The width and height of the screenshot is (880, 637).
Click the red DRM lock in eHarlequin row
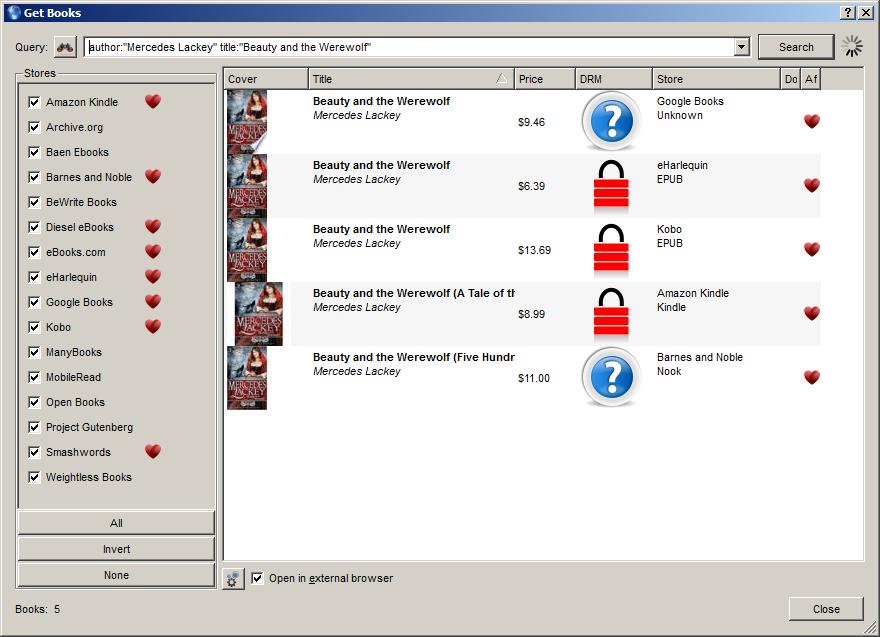[611, 186]
